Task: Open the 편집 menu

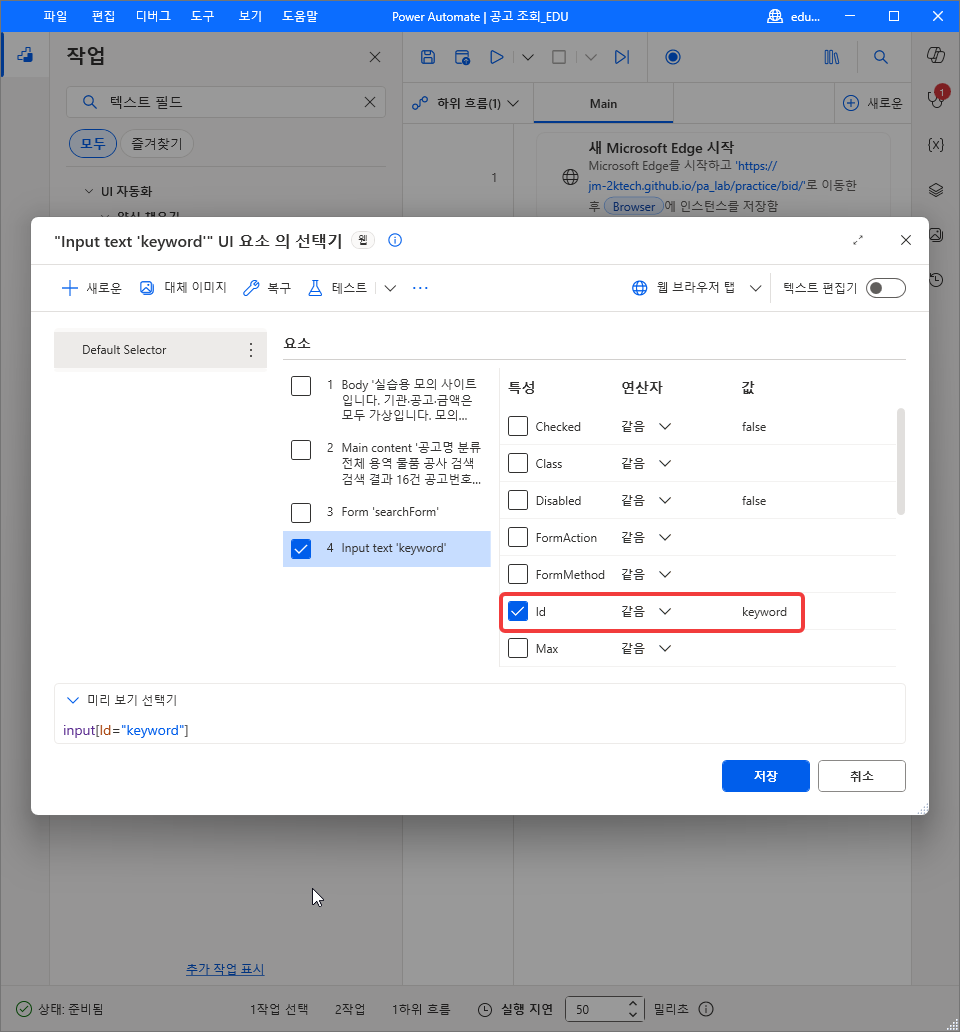Action: tap(103, 16)
